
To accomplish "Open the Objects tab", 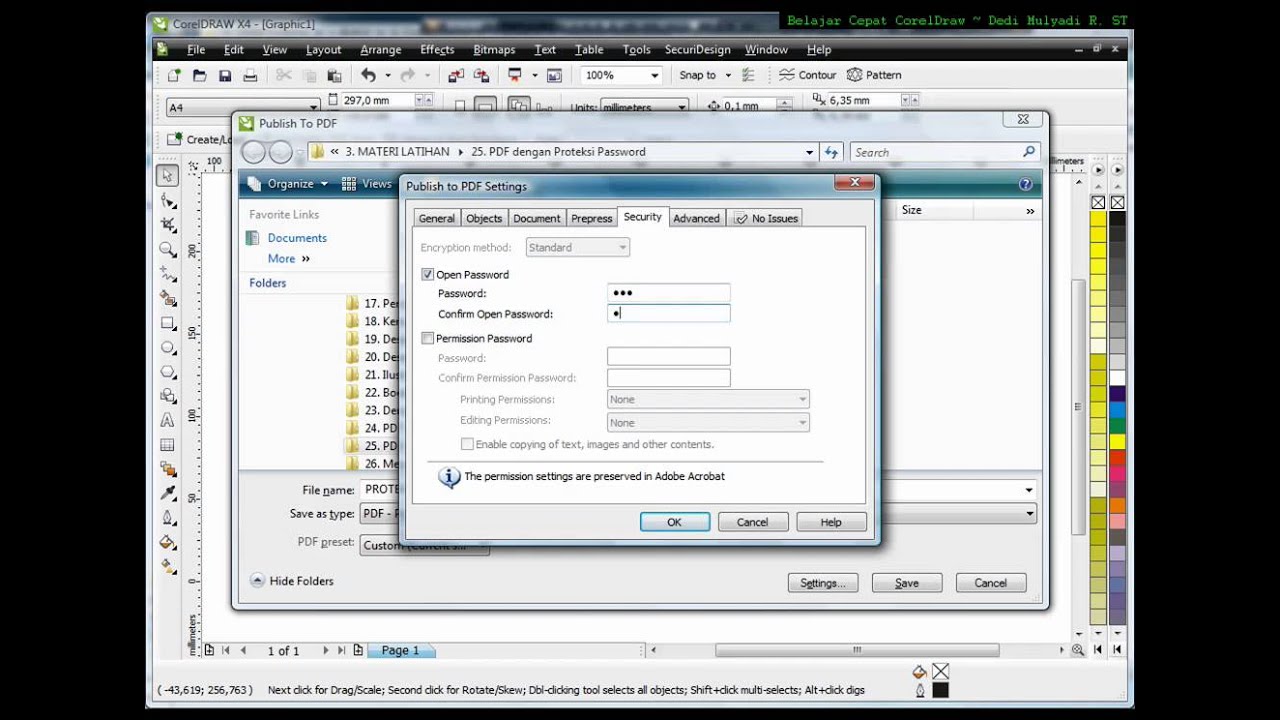I will tap(484, 218).
